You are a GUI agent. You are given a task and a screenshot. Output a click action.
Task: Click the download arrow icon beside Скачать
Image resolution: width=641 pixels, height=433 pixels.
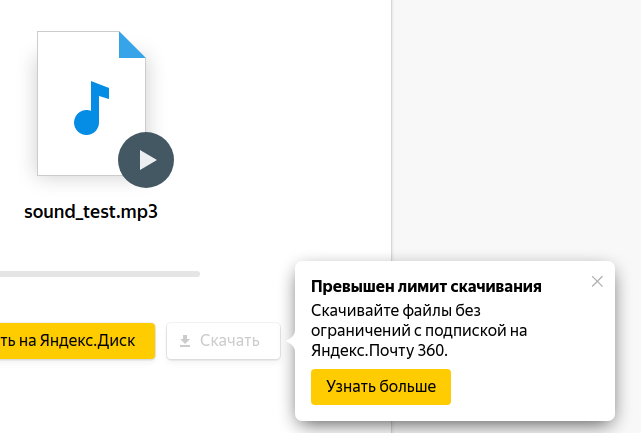pyautogui.click(x=185, y=341)
